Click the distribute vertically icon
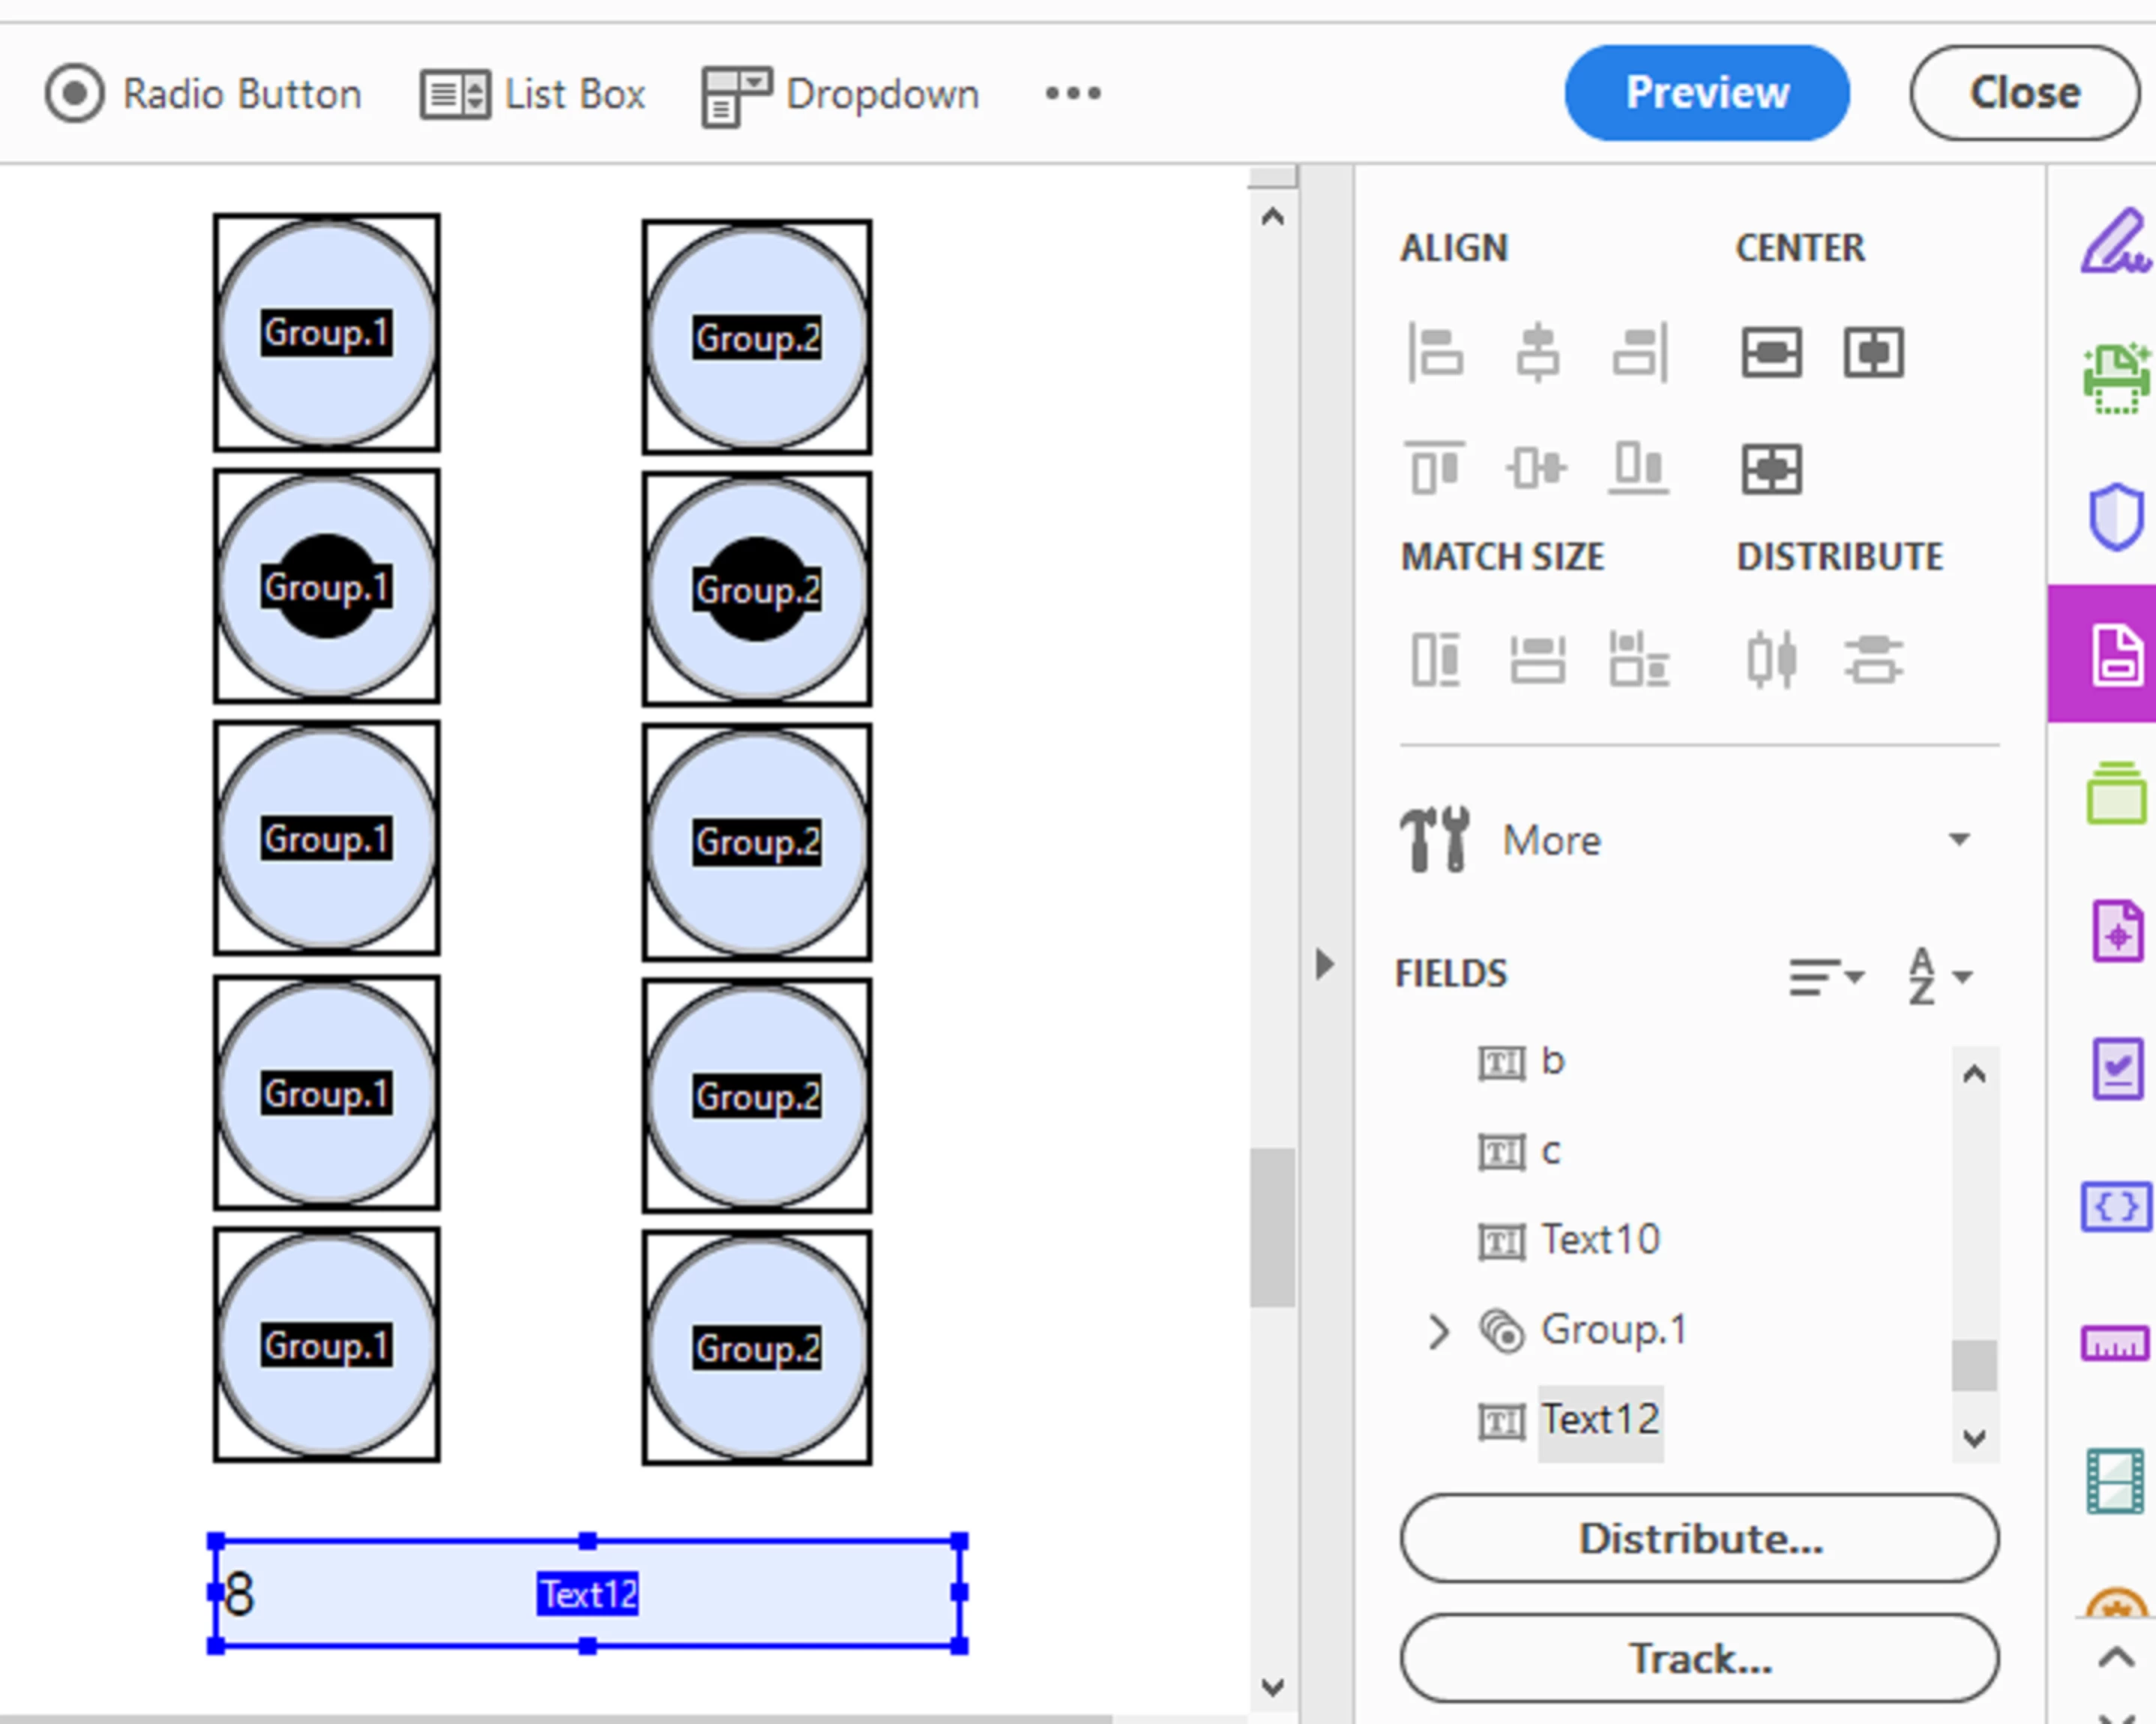The height and width of the screenshot is (1724, 2156). tap(1873, 659)
